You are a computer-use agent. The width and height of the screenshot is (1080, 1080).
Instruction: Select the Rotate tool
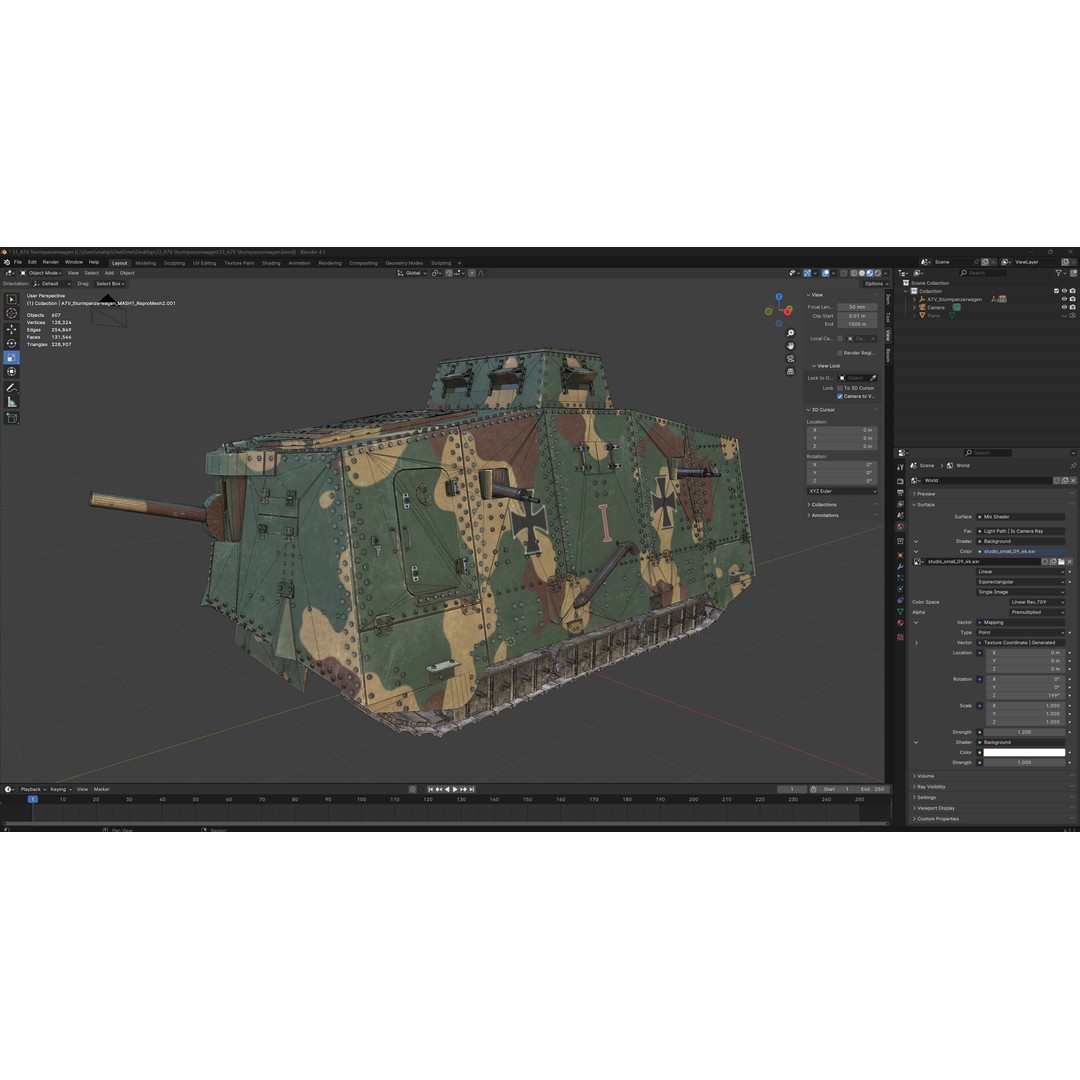point(11,342)
